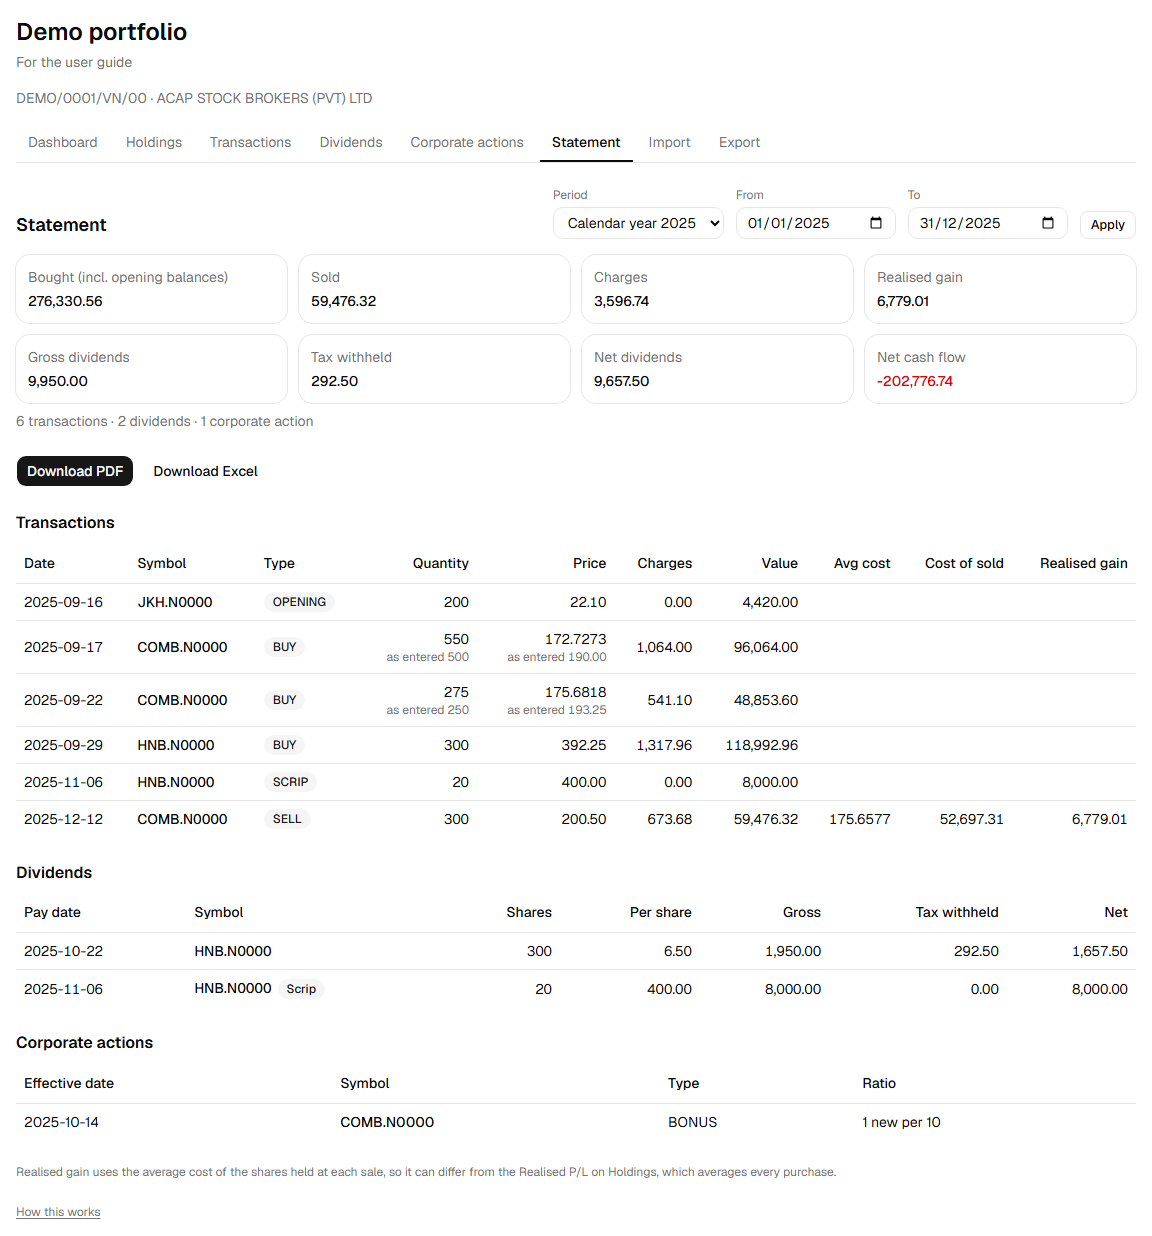Screen dimensions: 1152x1236
Task: Click the effective date 2025-10-14
Action: pos(61,1122)
